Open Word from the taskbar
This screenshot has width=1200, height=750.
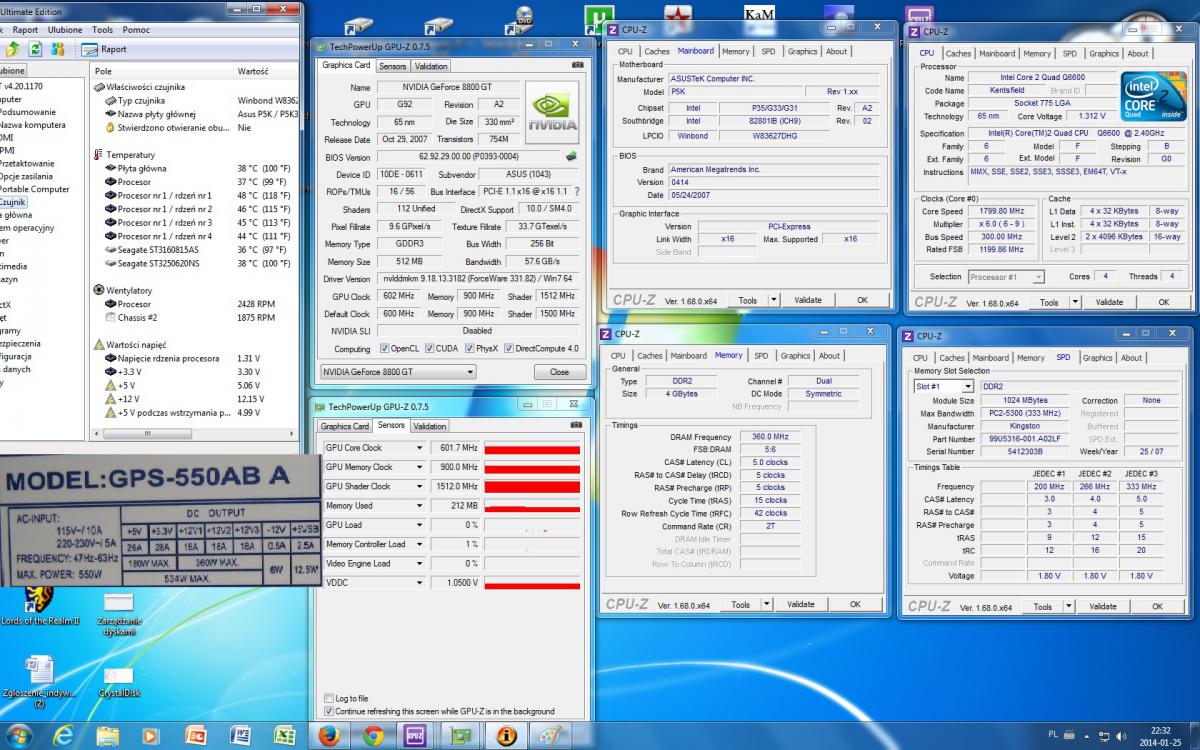tap(239, 735)
